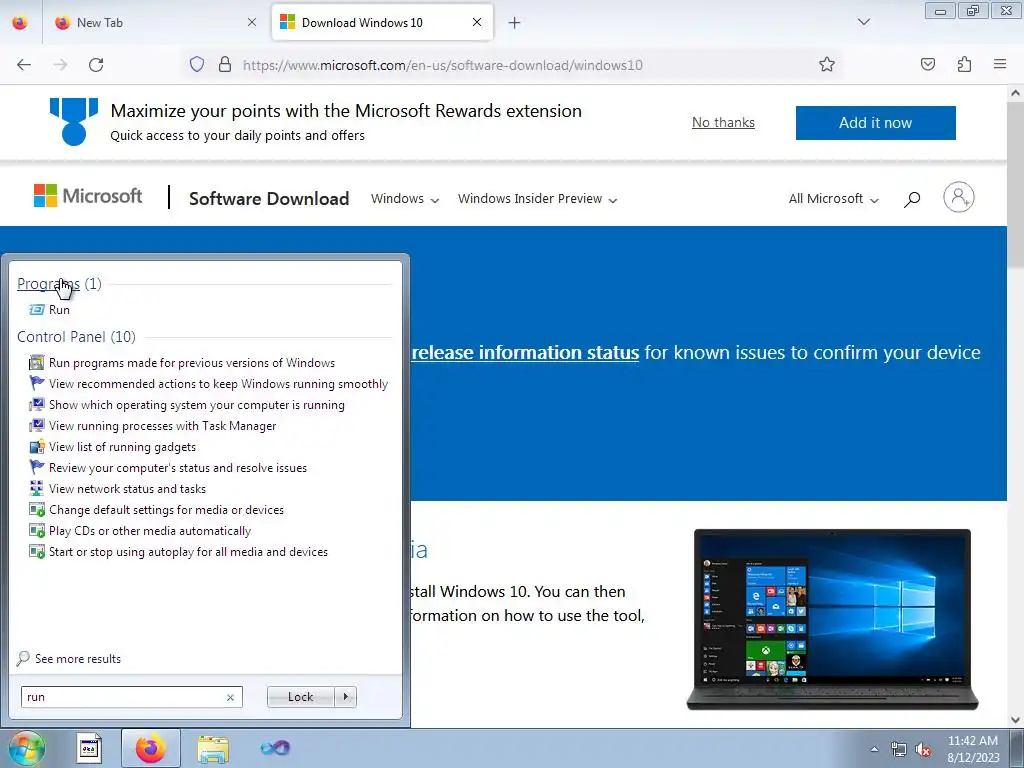
Task: Dismiss the banner with No thanks
Action: (x=723, y=123)
